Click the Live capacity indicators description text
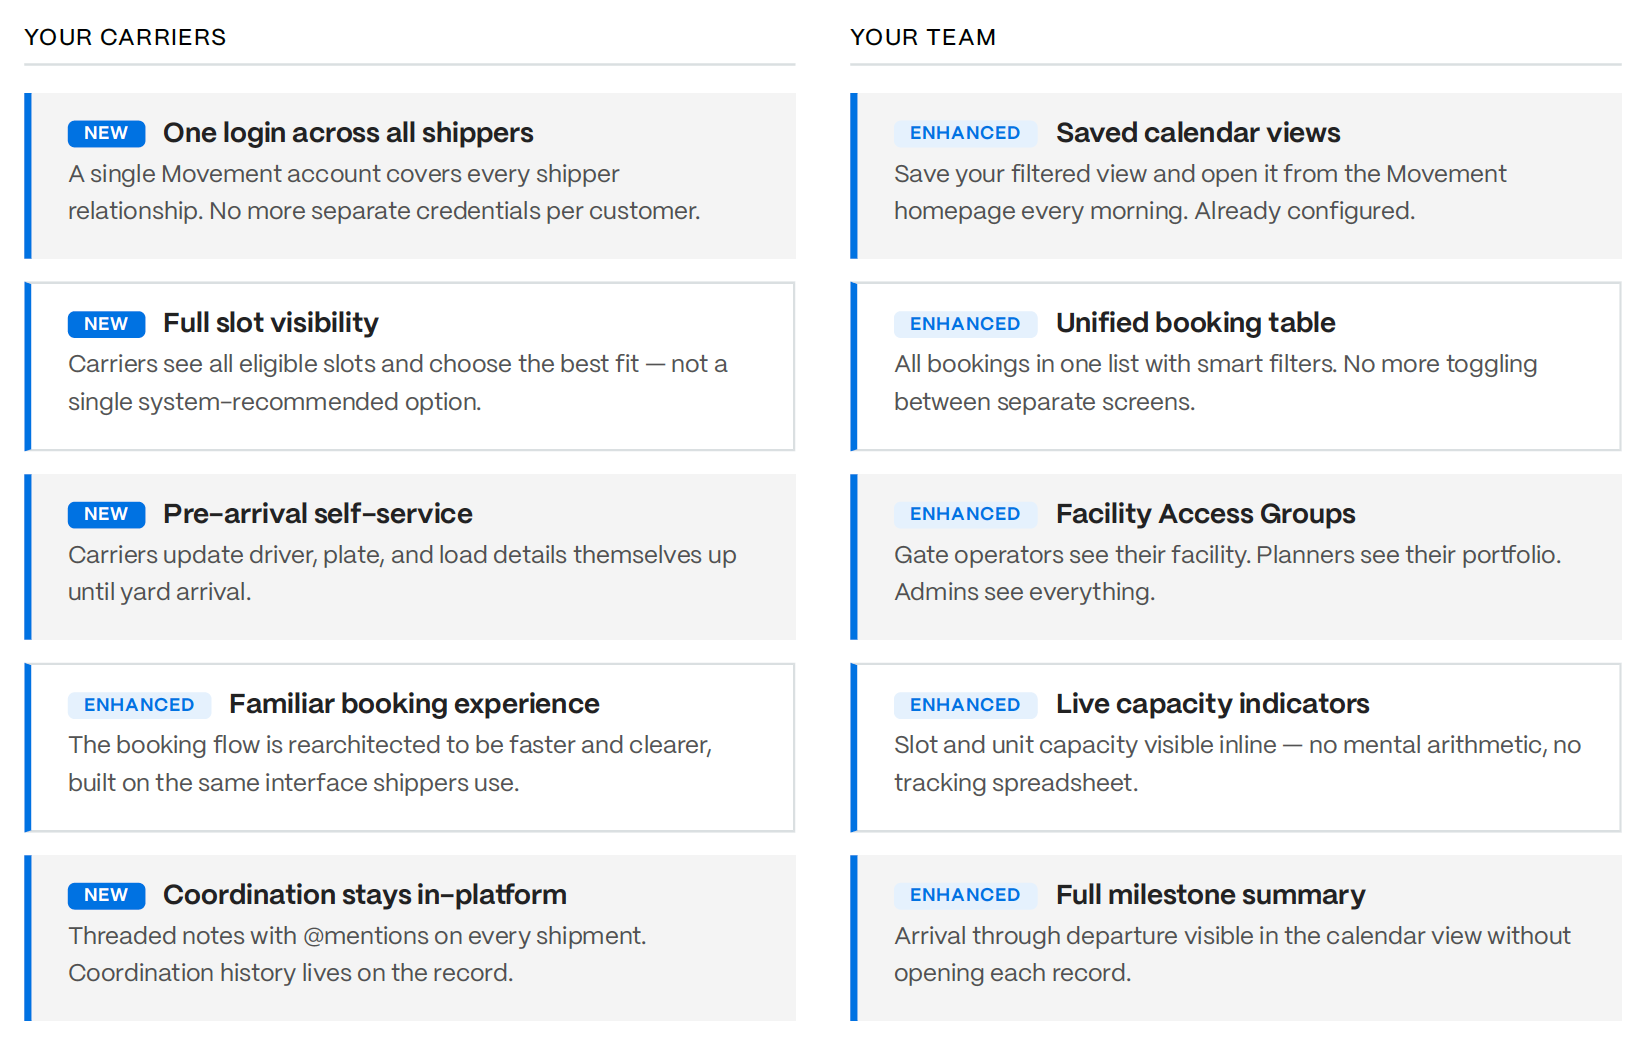1646x1060 pixels. [x=1237, y=764]
